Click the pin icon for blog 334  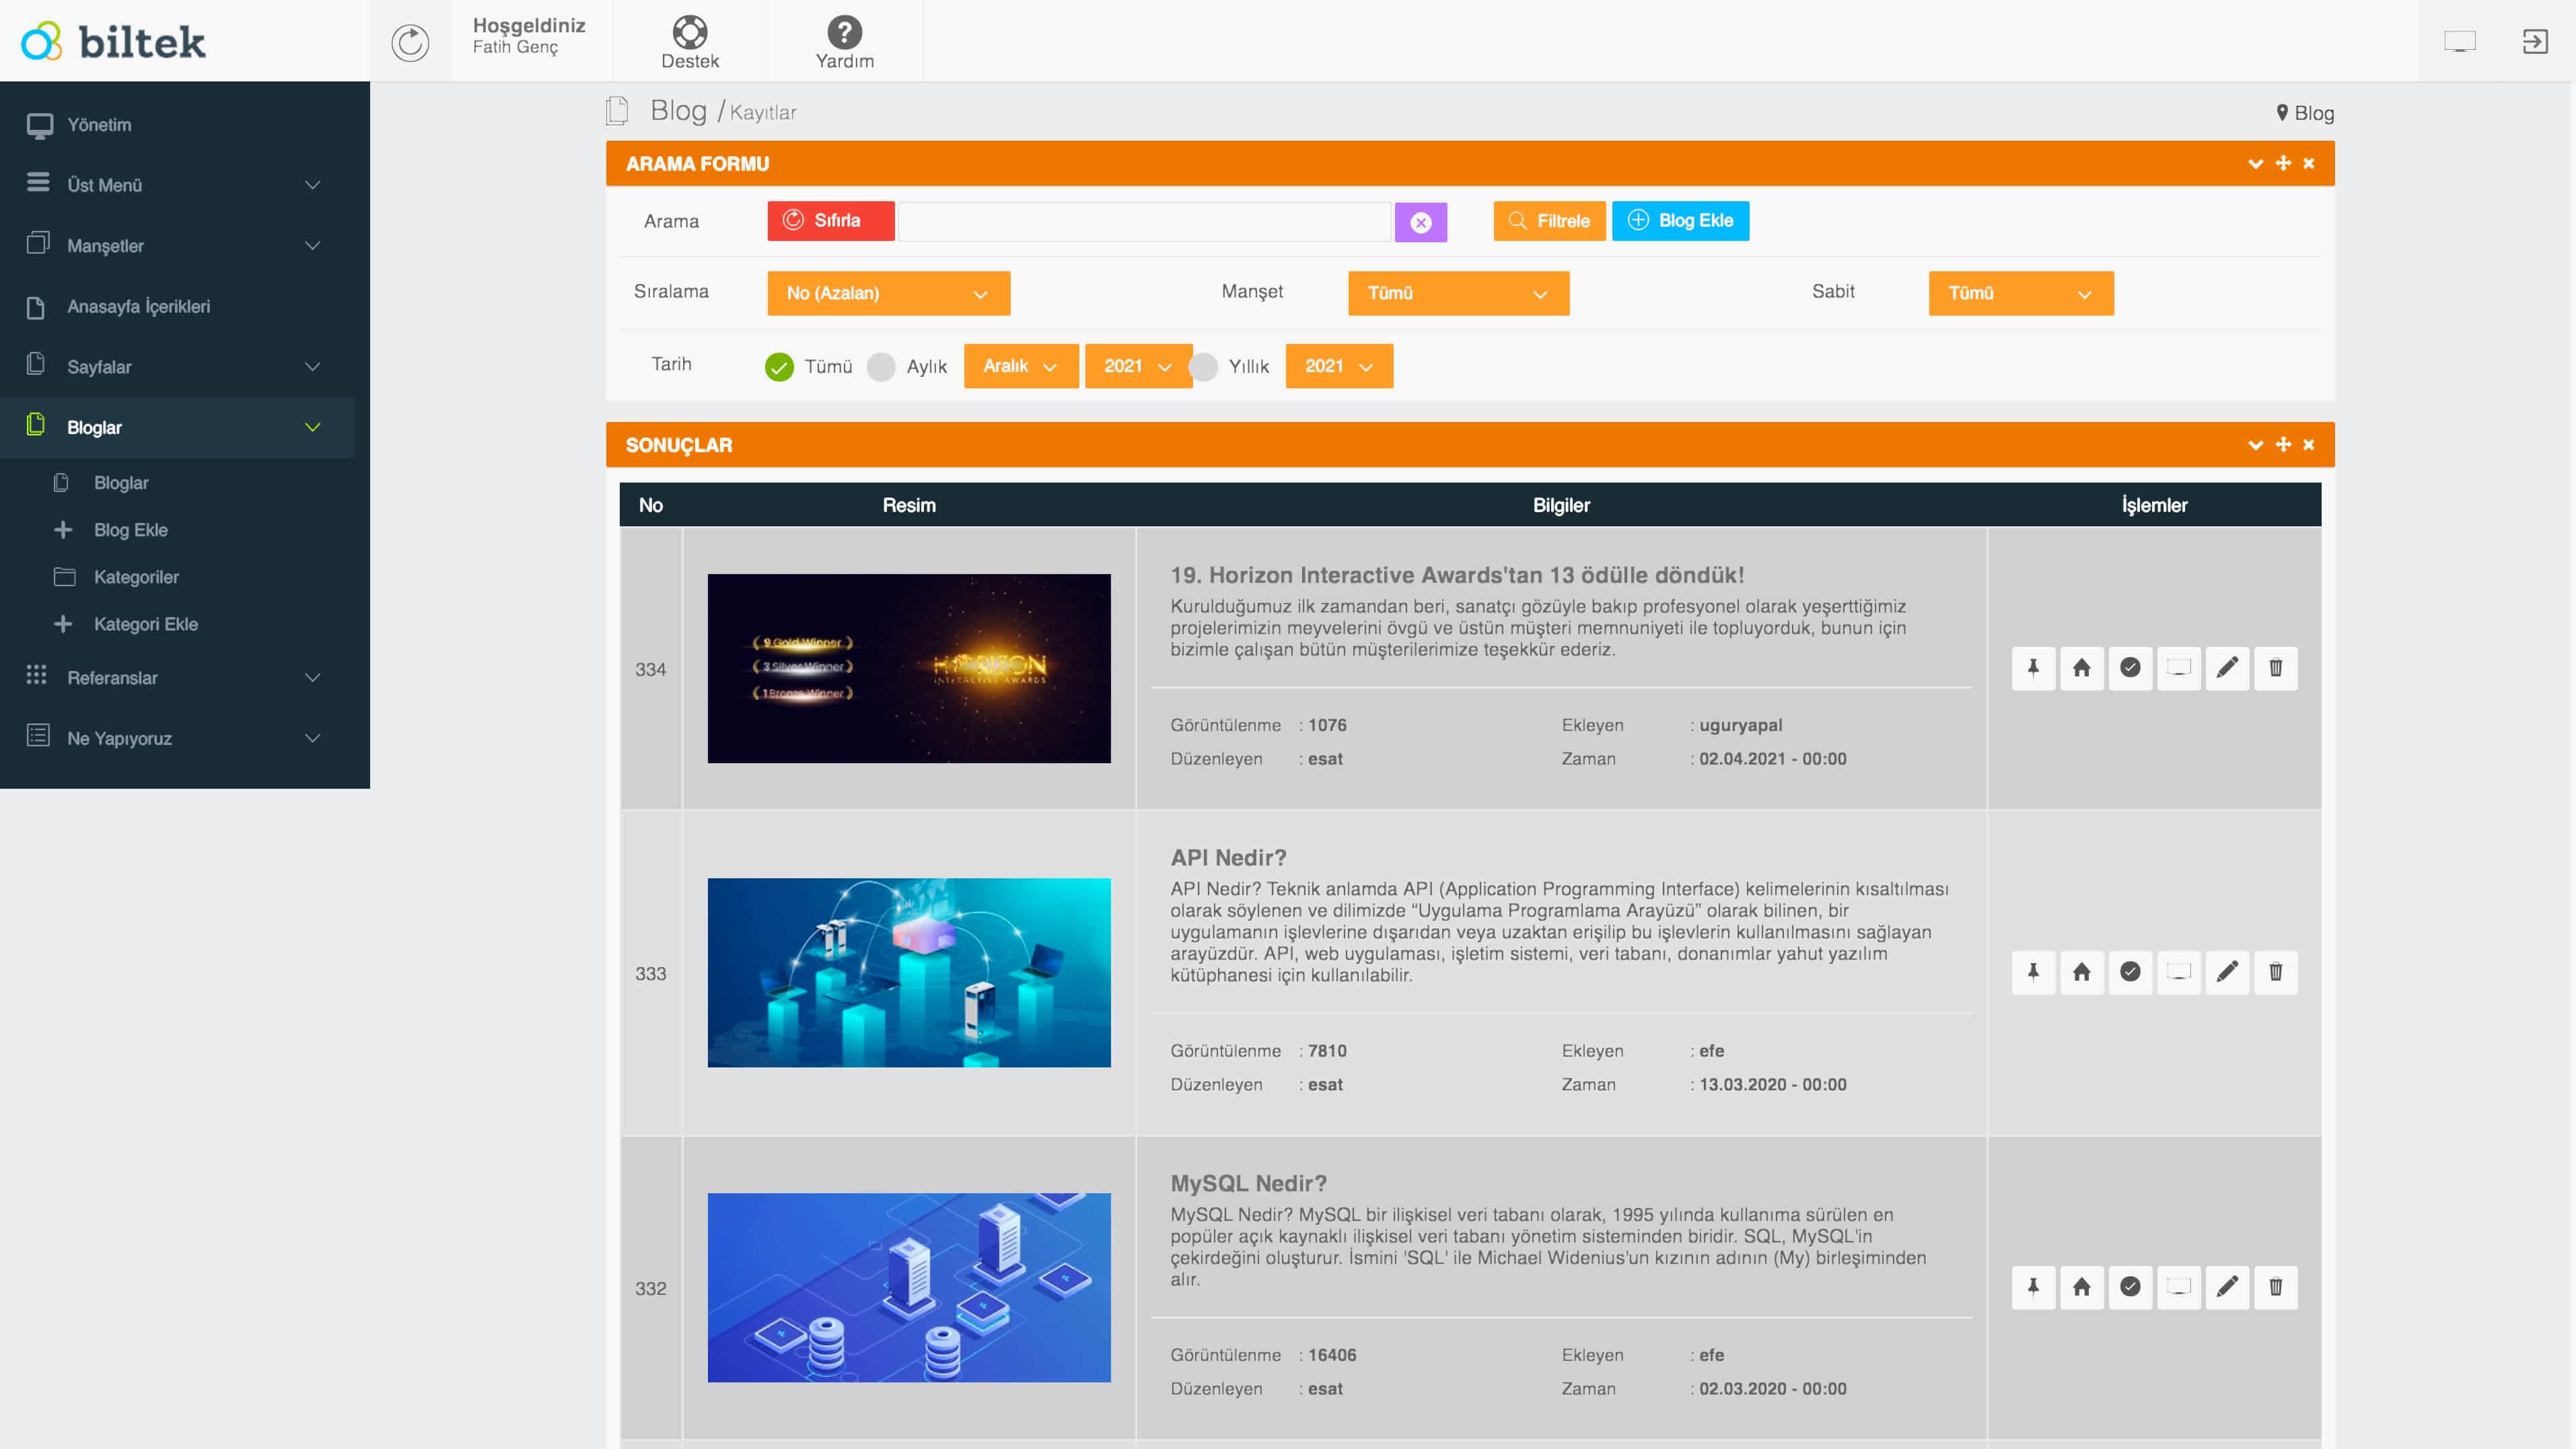[2033, 668]
